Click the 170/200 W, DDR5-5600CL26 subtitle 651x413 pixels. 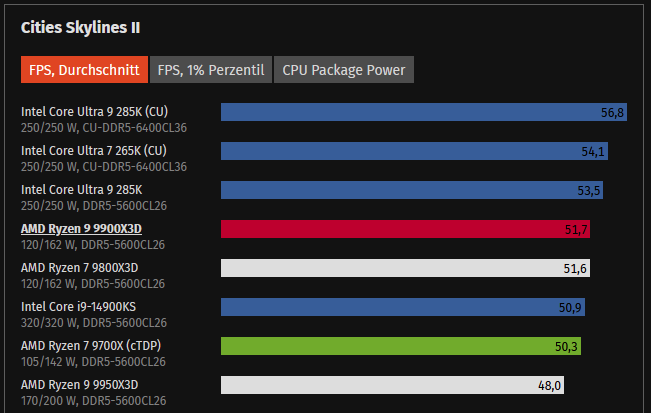(x=93, y=401)
